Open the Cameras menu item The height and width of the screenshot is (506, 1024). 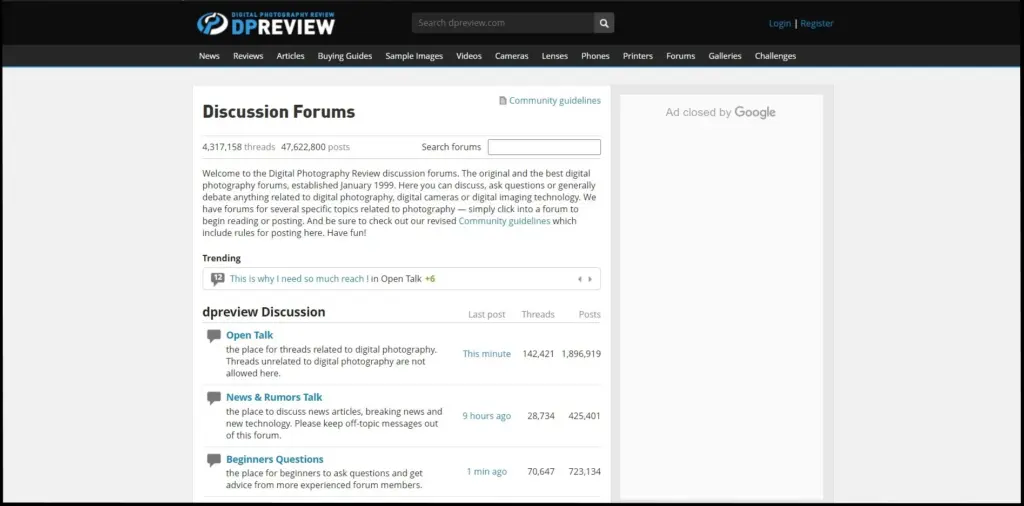[511, 56]
